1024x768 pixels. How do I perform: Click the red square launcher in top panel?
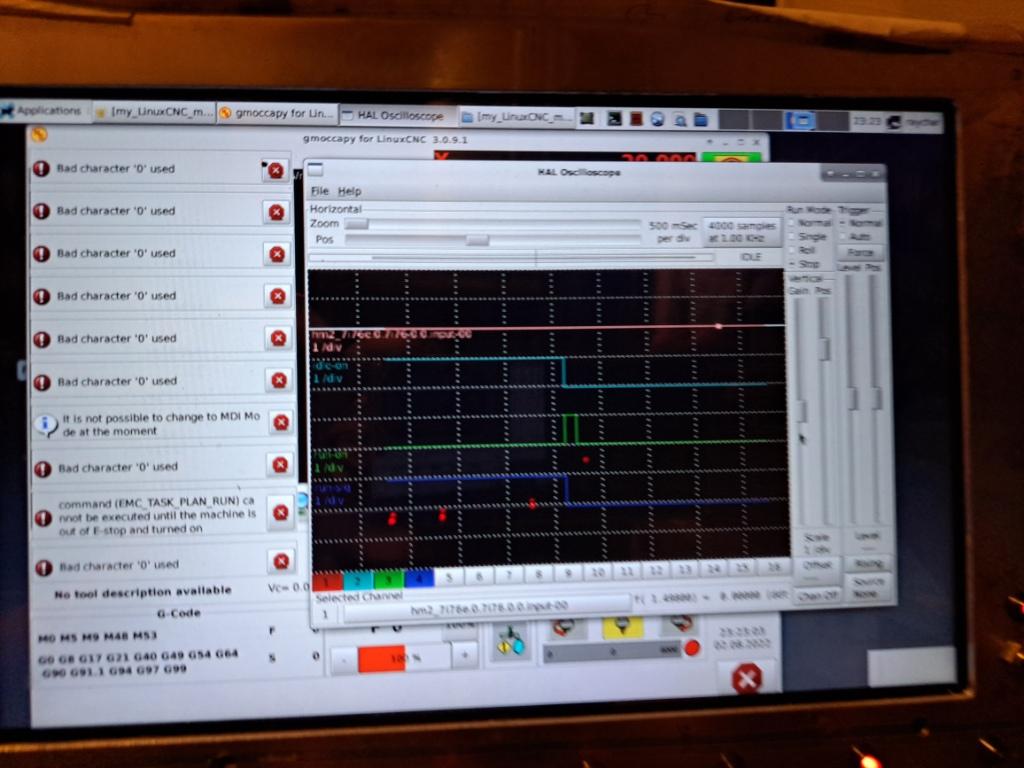pos(636,119)
